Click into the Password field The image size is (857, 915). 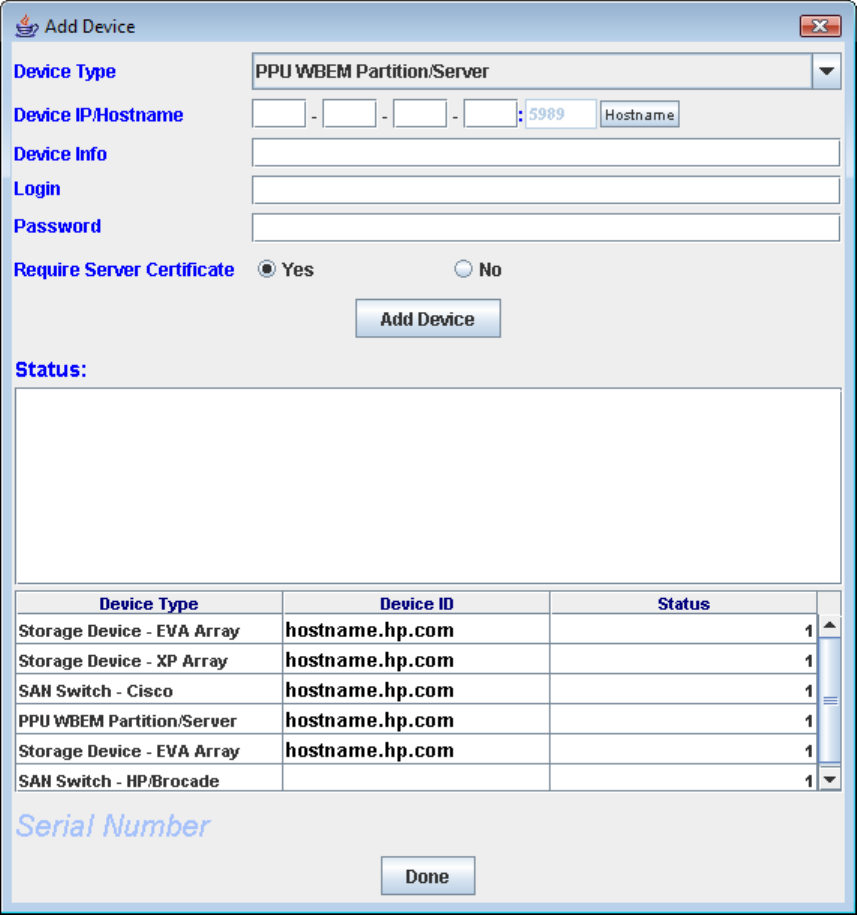click(x=545, y=228)
